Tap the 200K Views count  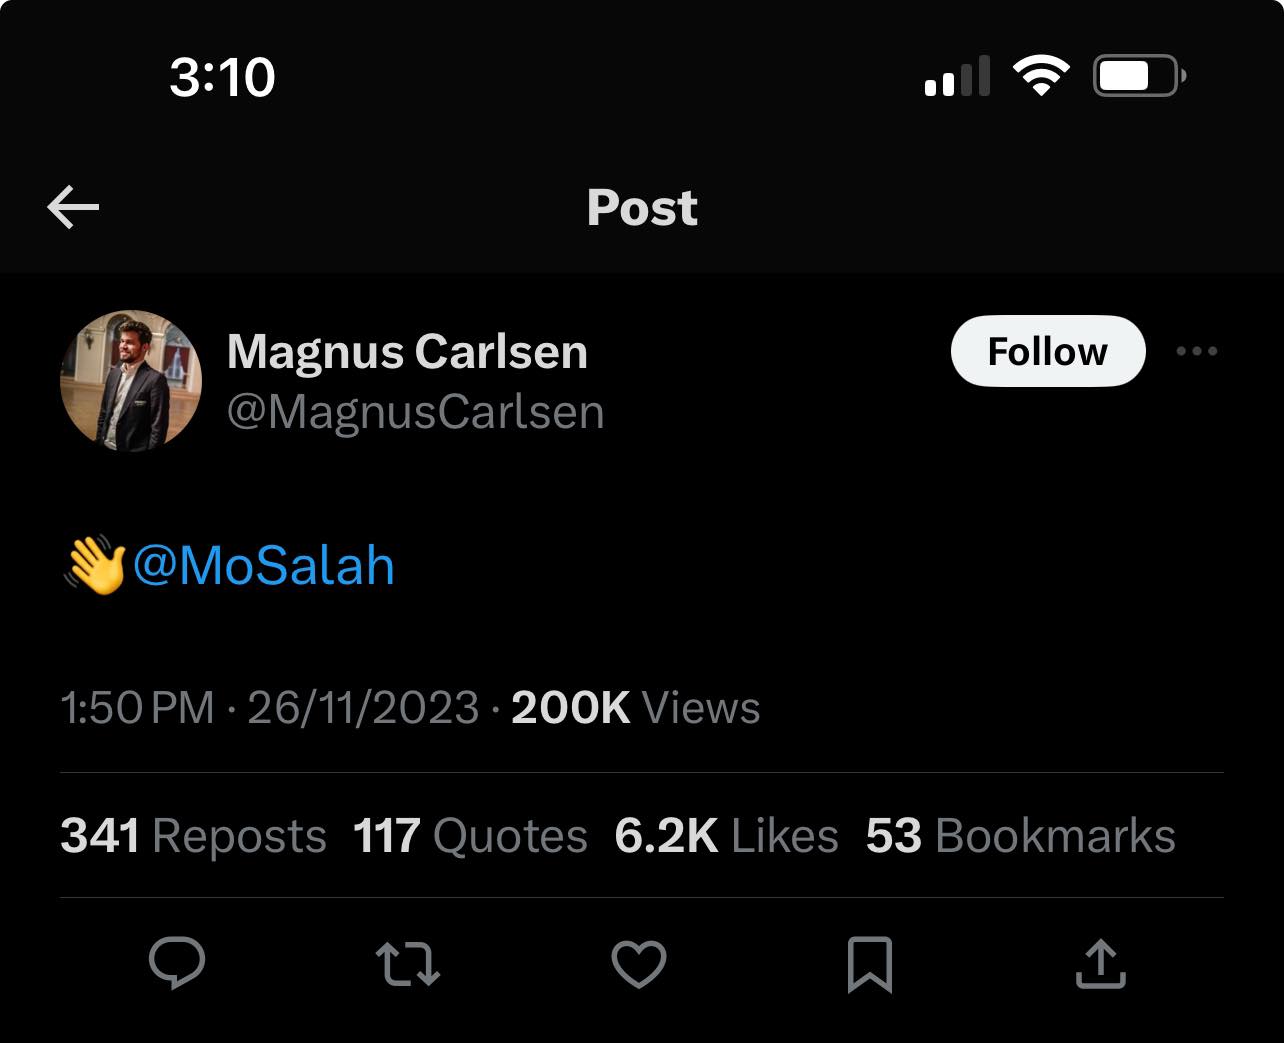(x=635, y=708)
